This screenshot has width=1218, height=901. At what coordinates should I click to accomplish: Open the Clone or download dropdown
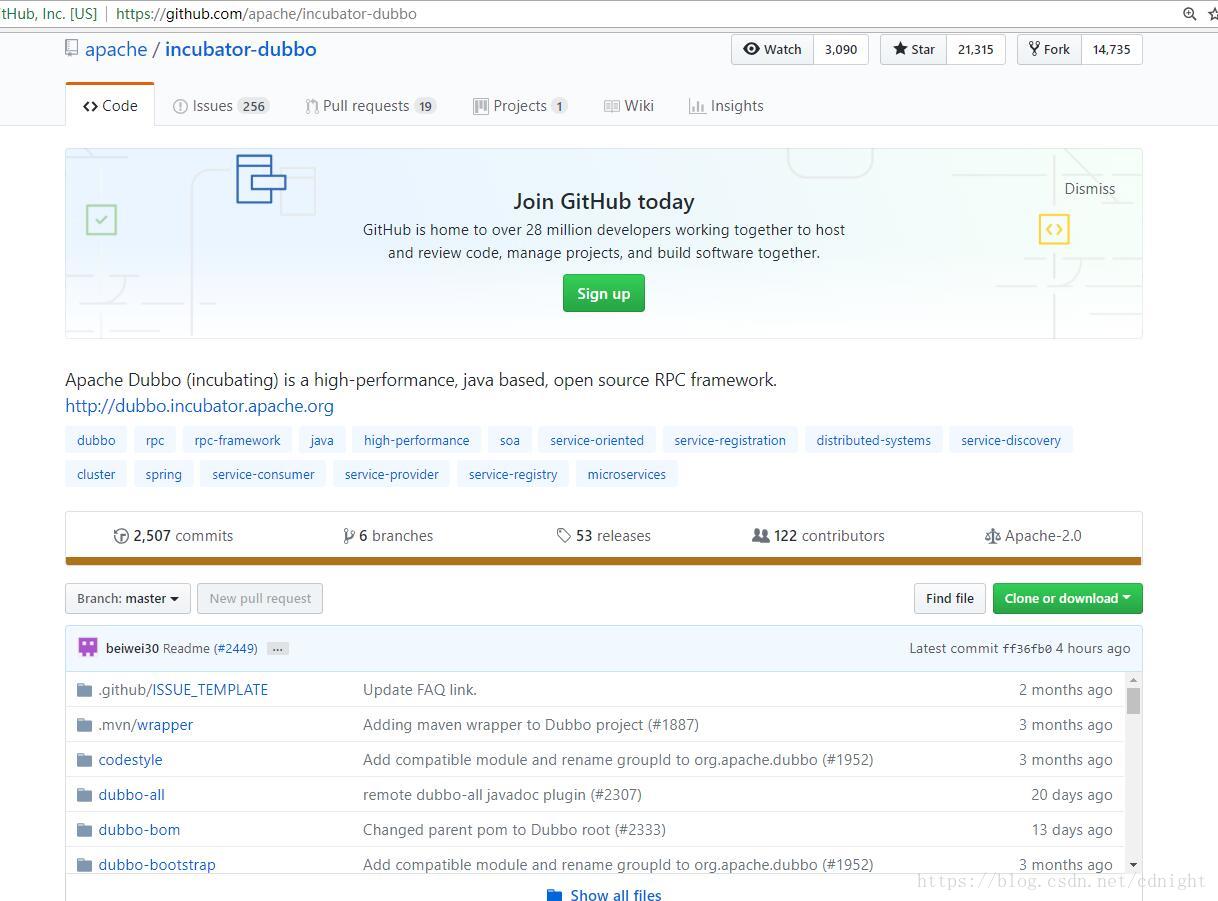pyautogui.click(x=1067, y=598)
